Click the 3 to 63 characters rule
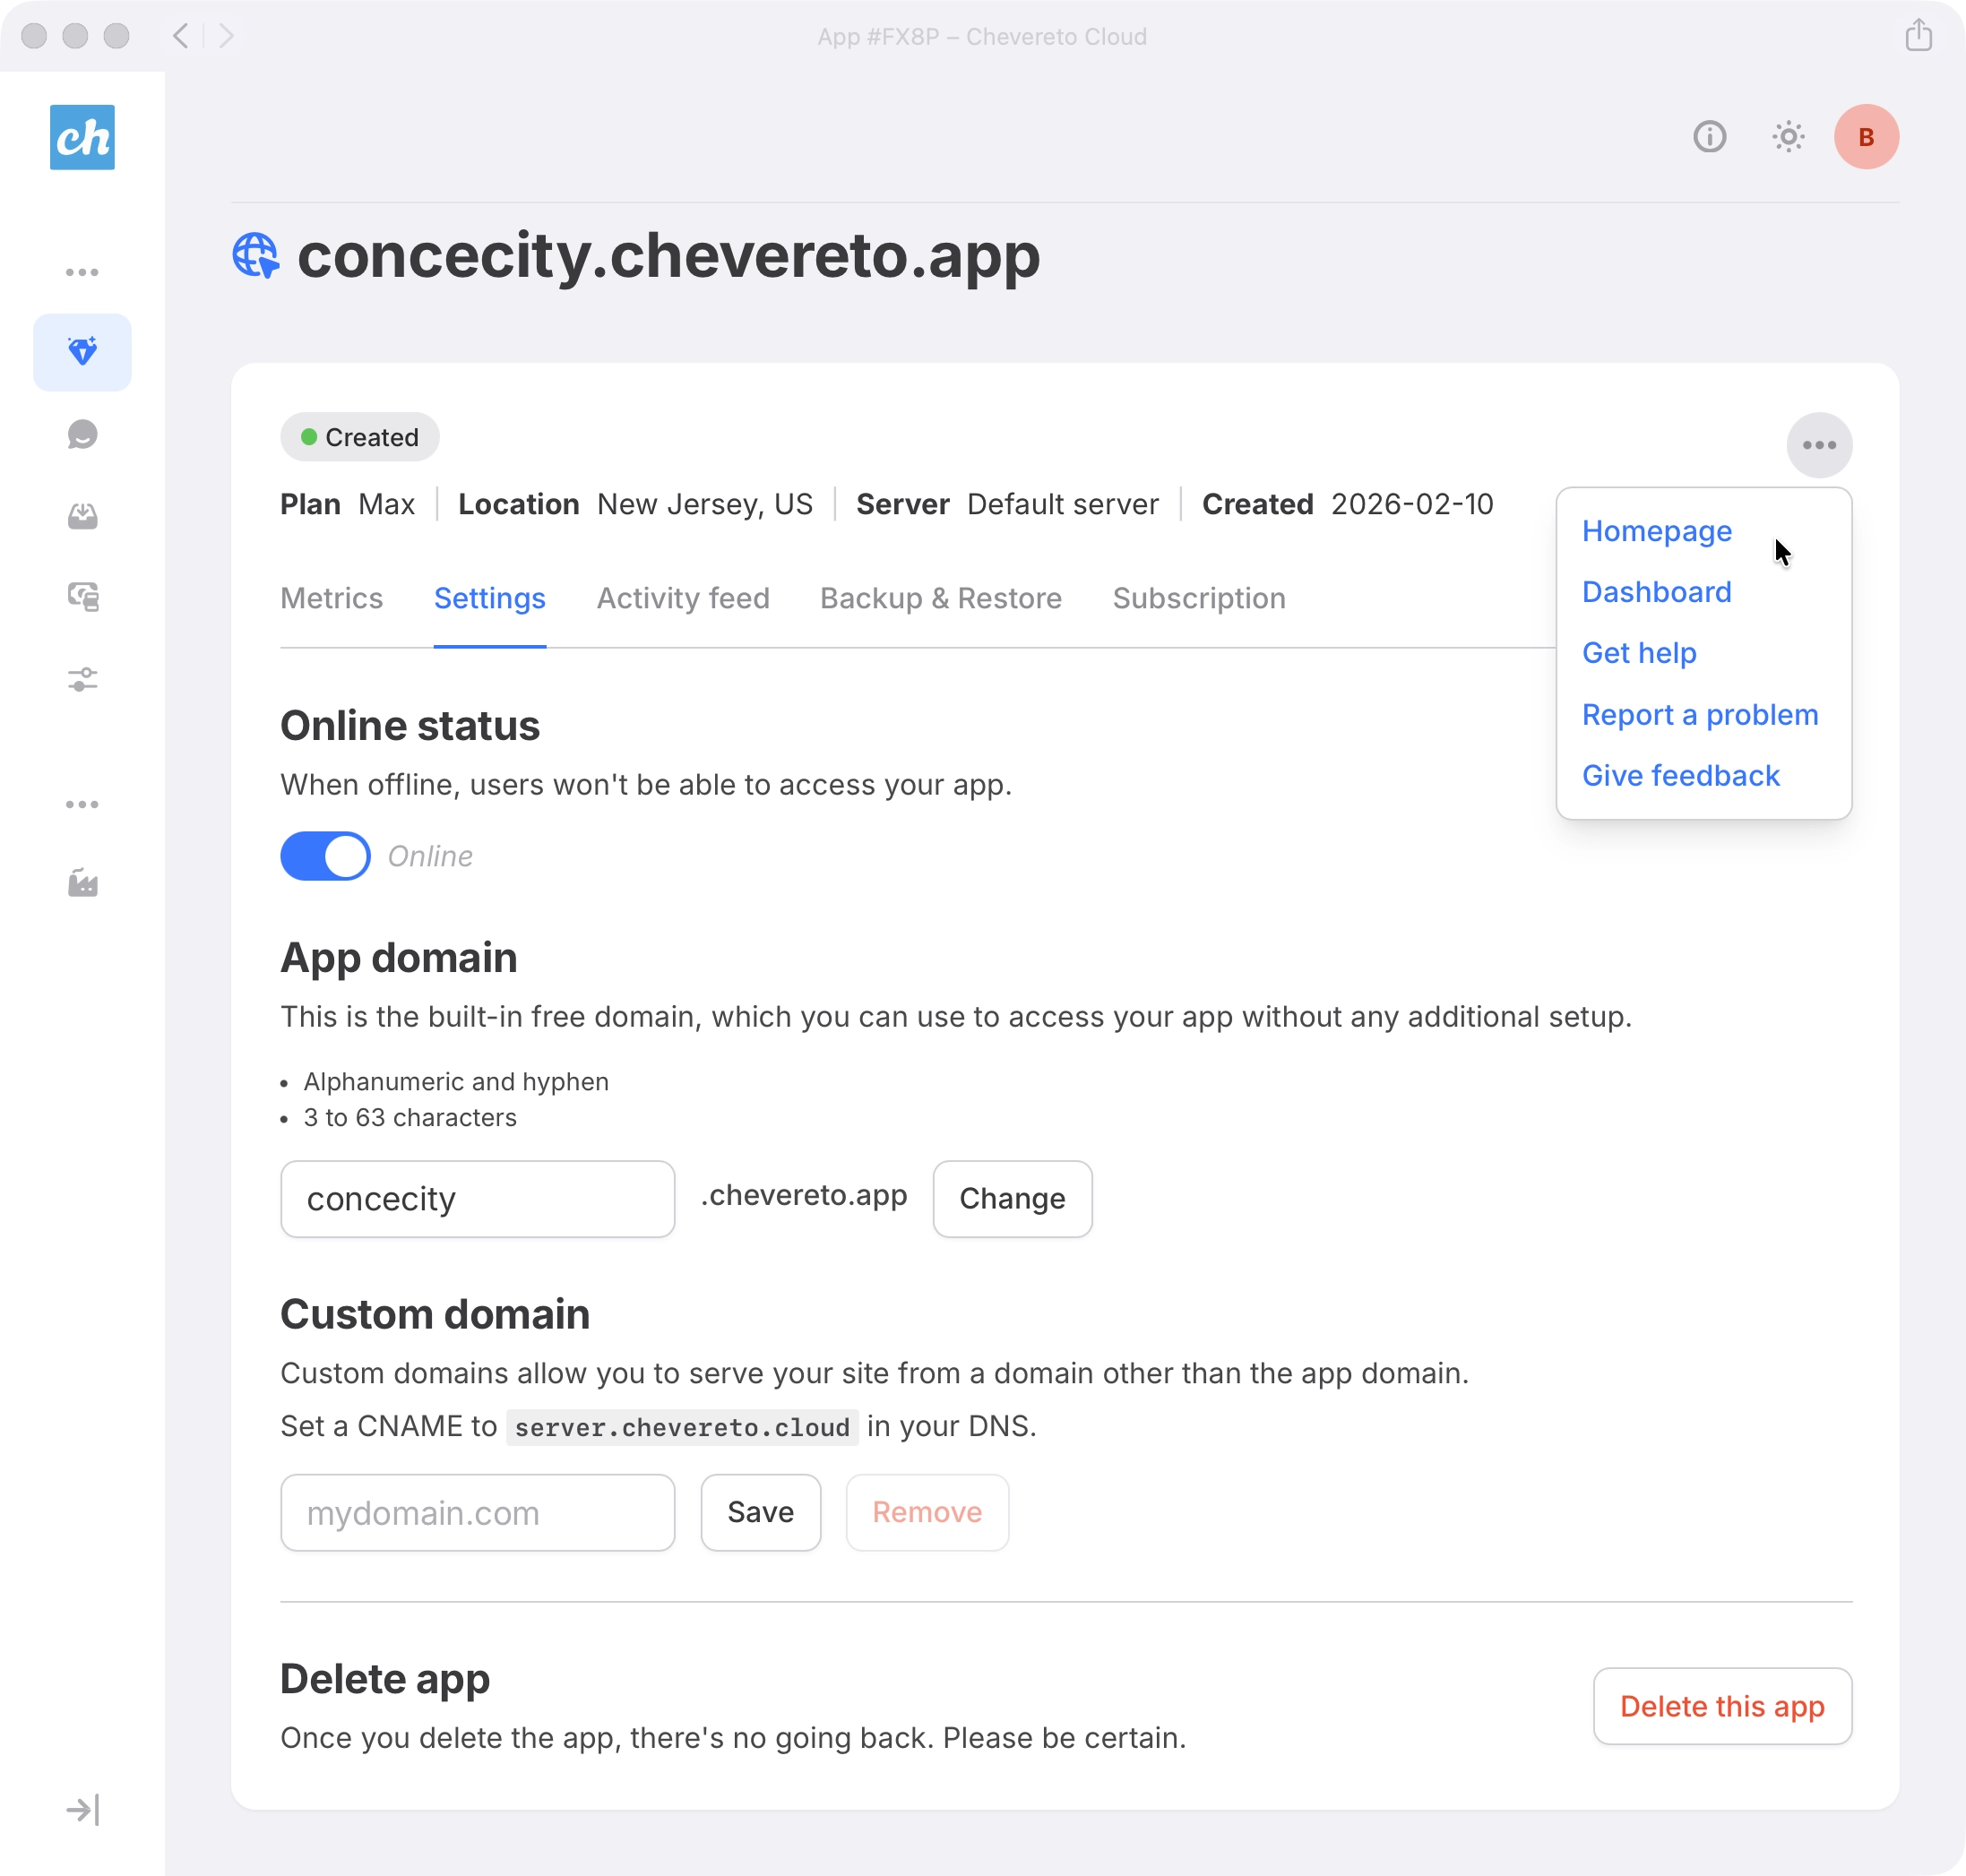Image resolution: width=1966 pixels, height=1876 pixels. tap(410, 1118)
